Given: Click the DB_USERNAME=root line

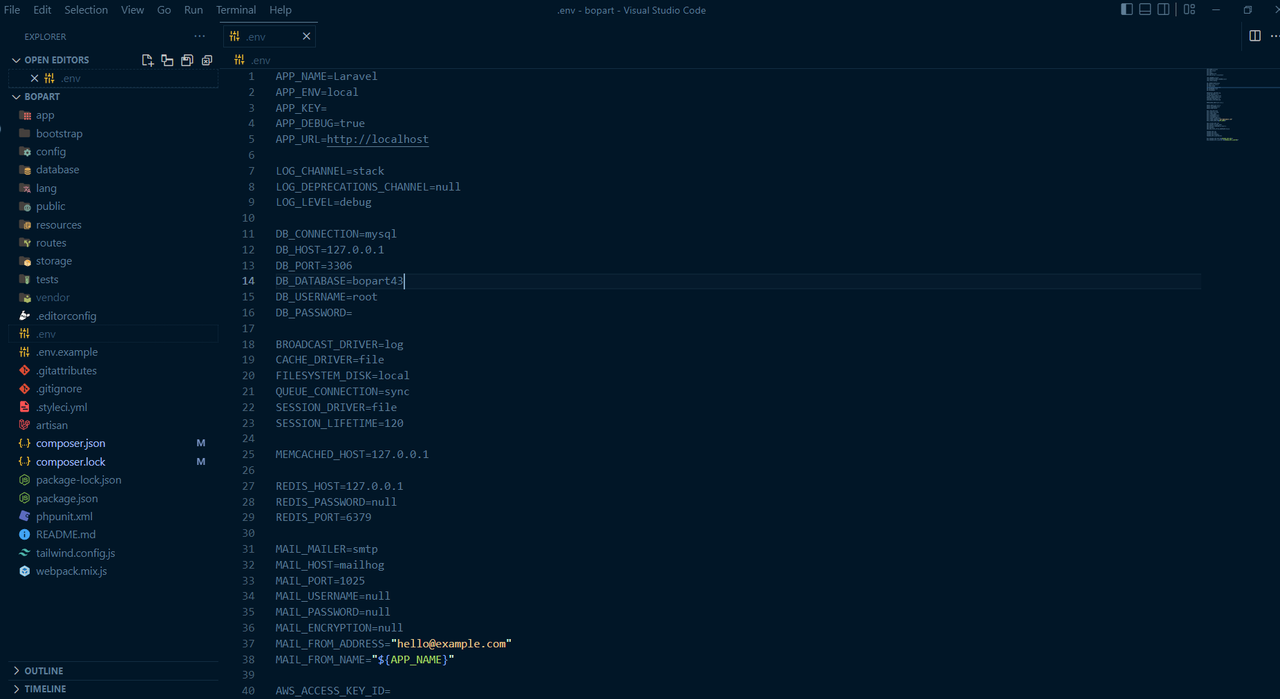Looking at the screenshot, I should pyautogui.click(x=327, y=297).
